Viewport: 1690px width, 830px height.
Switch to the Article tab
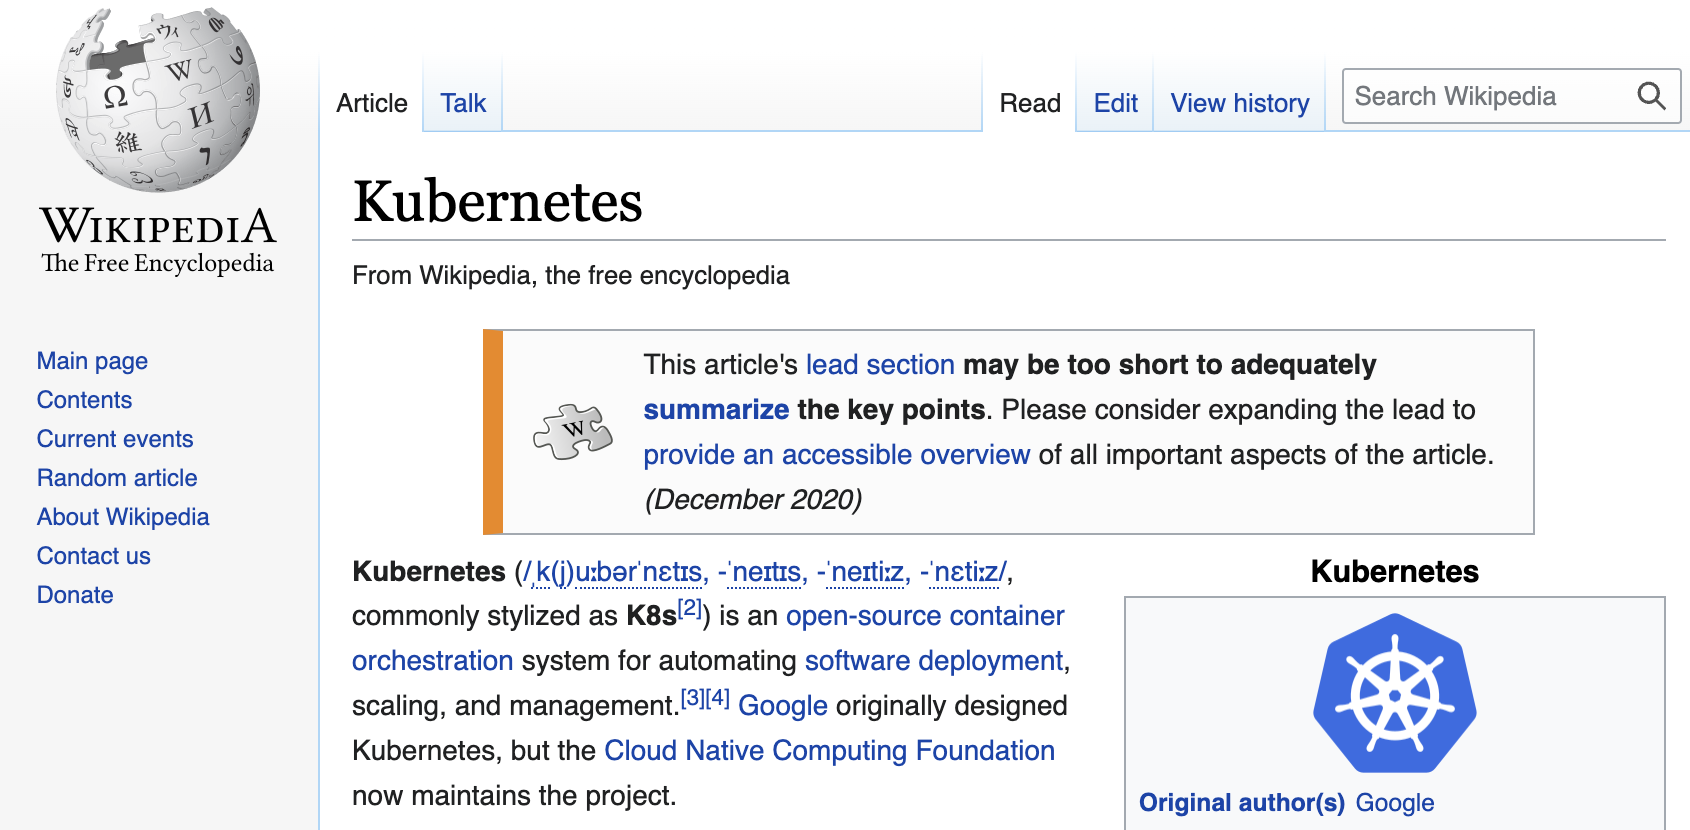click(x=371, y=103)
